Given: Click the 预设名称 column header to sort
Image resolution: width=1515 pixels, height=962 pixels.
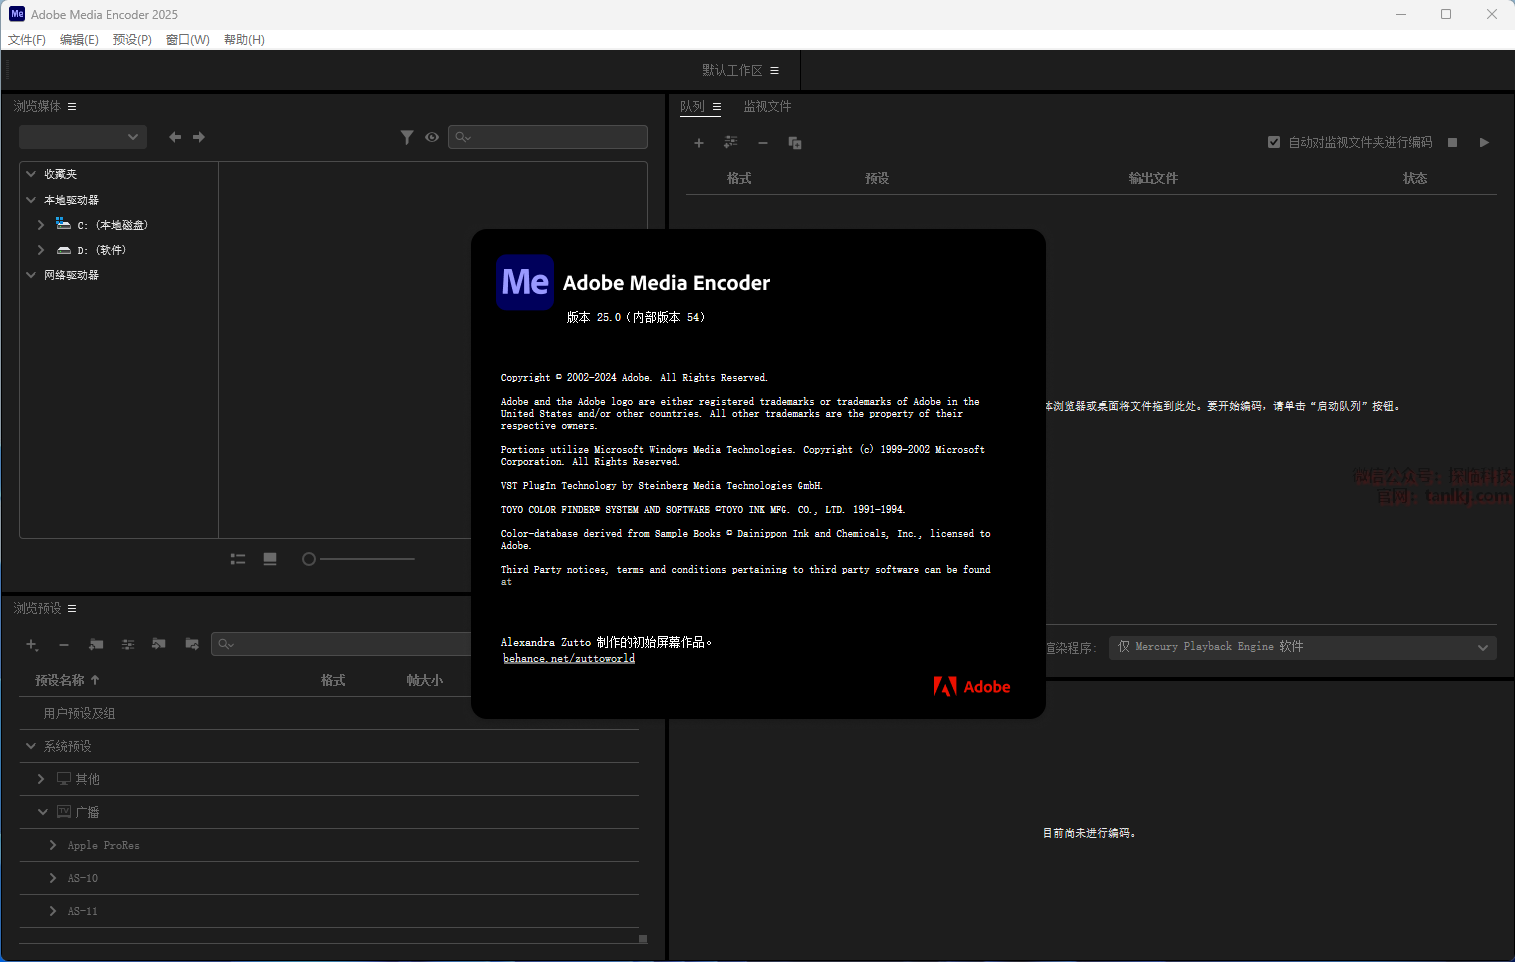Looking at the screenshot, I should click(x=67, y=680).
